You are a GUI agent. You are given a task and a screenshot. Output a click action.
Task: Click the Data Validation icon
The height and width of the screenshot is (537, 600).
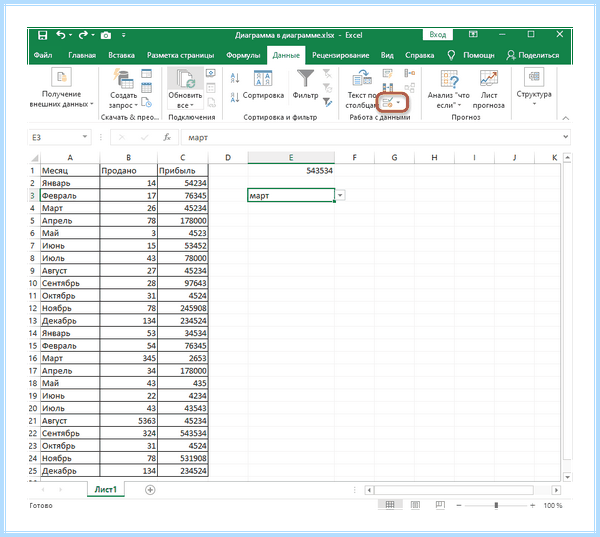(x=388, y=102)
